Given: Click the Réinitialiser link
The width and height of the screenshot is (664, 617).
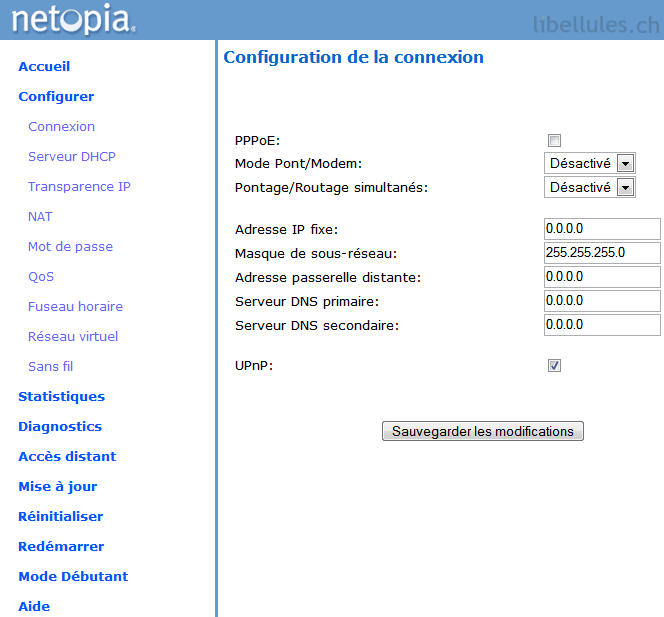Looking at the screenshot, I should coord(61,517).
